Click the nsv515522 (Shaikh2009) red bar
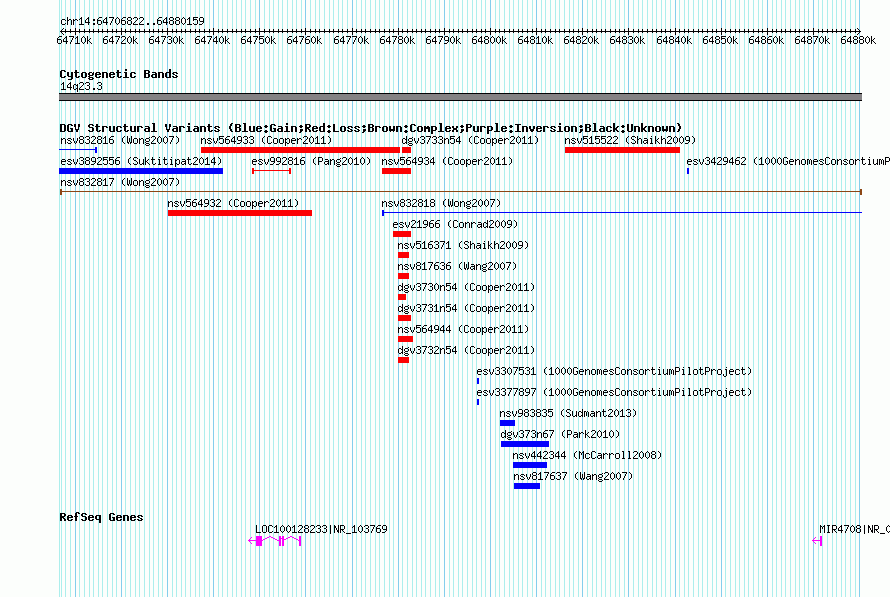The width and height of the screenshot is (890, 597). point(622,150)
